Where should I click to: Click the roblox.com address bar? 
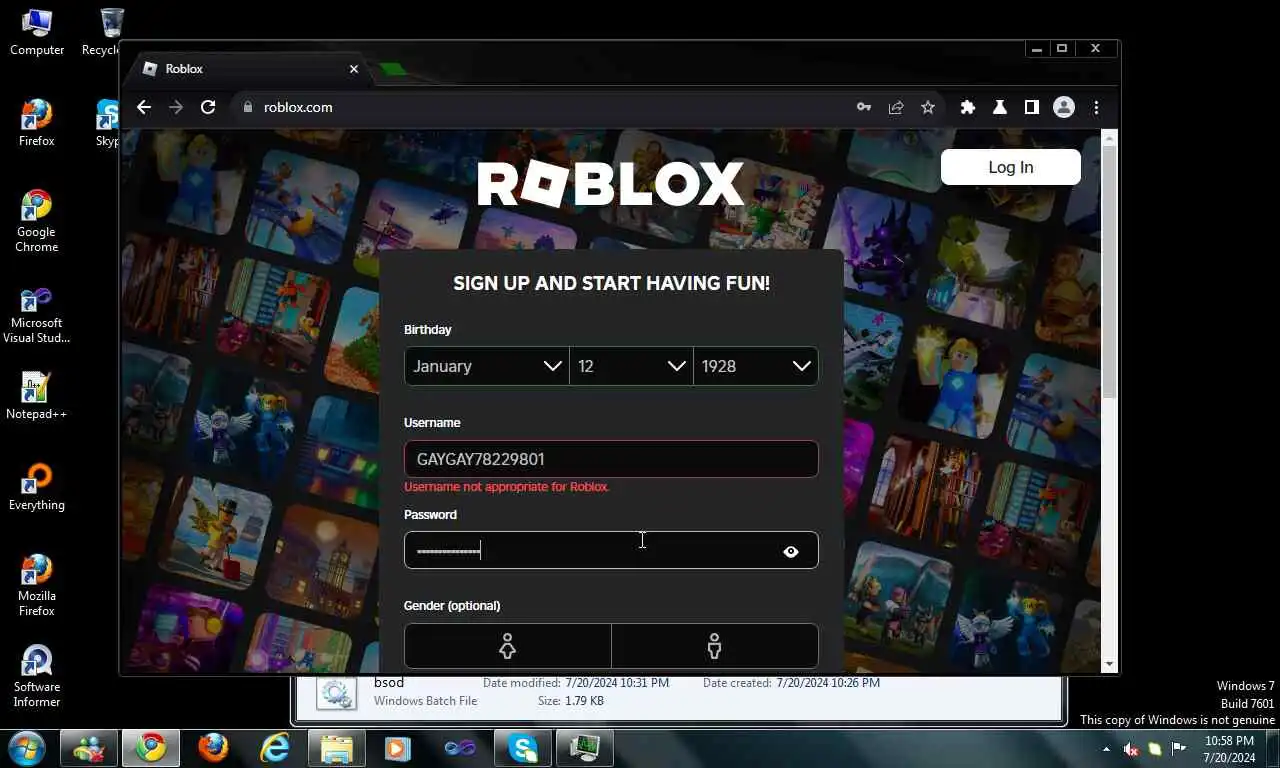click(x=540, y=107)
